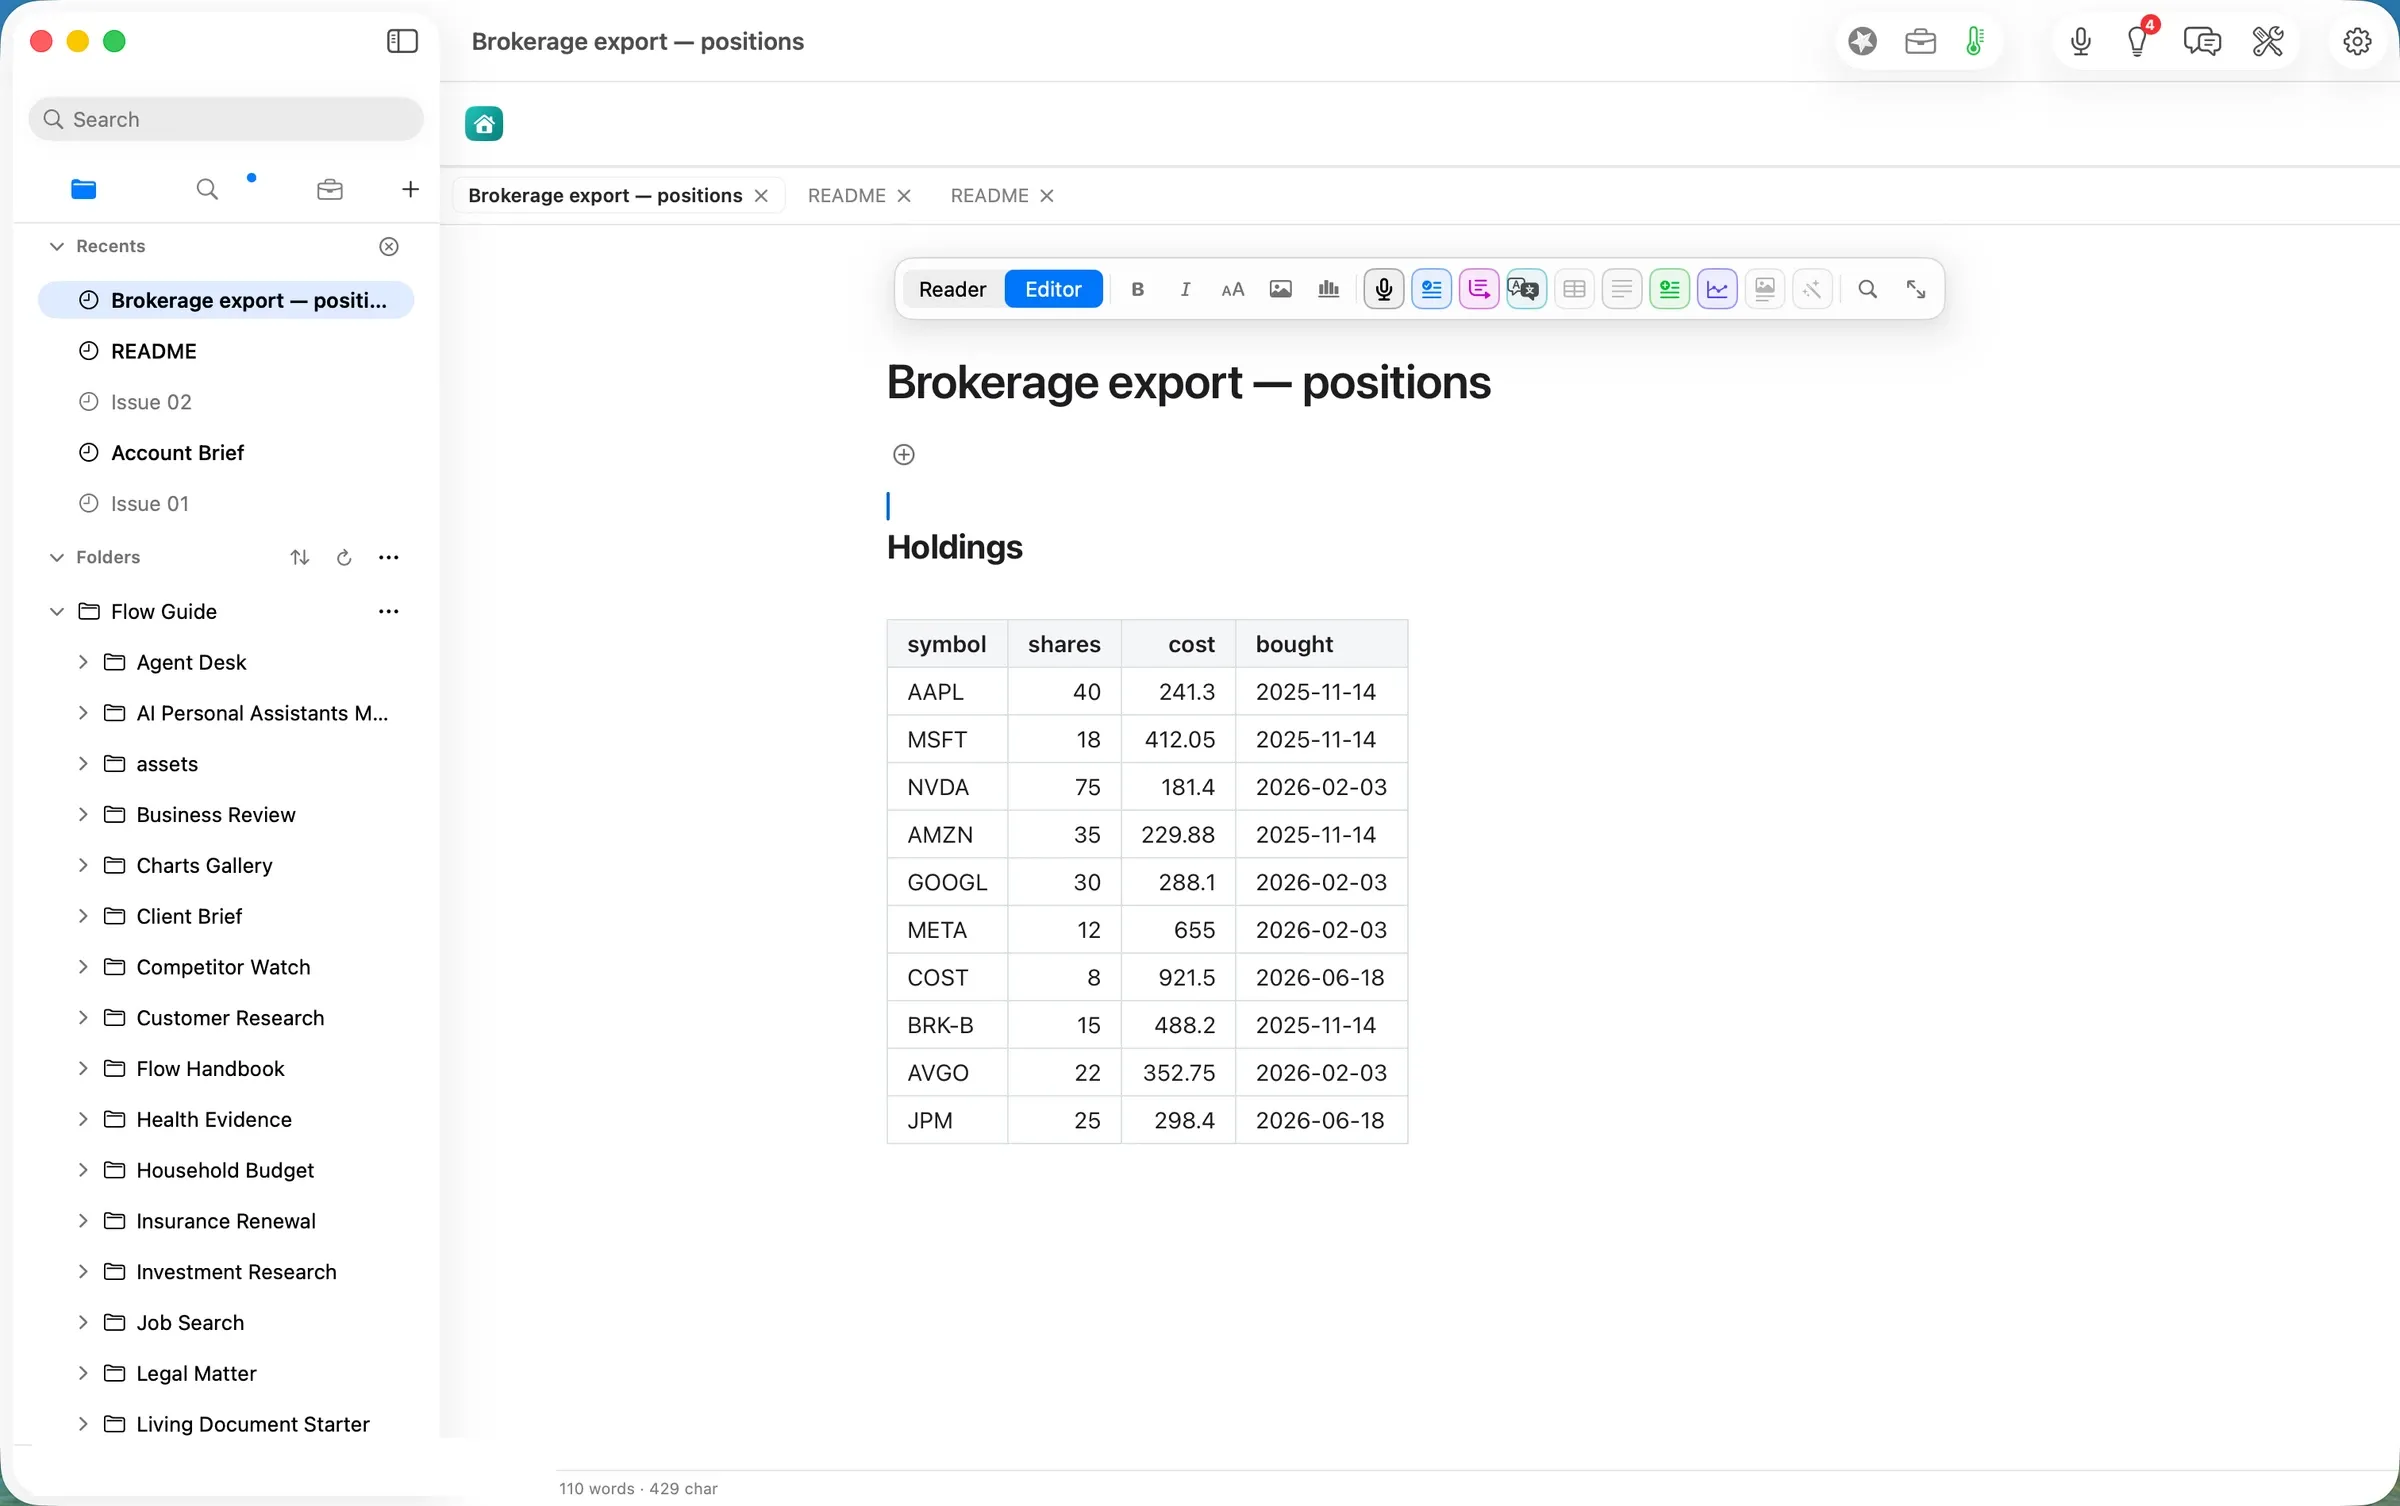Insert a bar chart from the toolbar

coord(1328,289)
